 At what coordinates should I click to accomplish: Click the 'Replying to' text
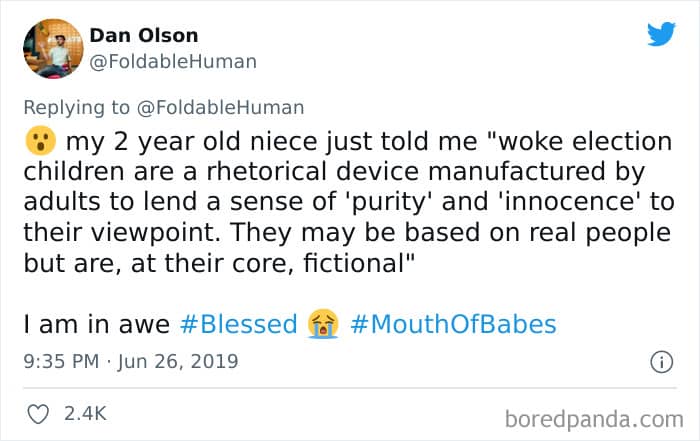(76, 108)
